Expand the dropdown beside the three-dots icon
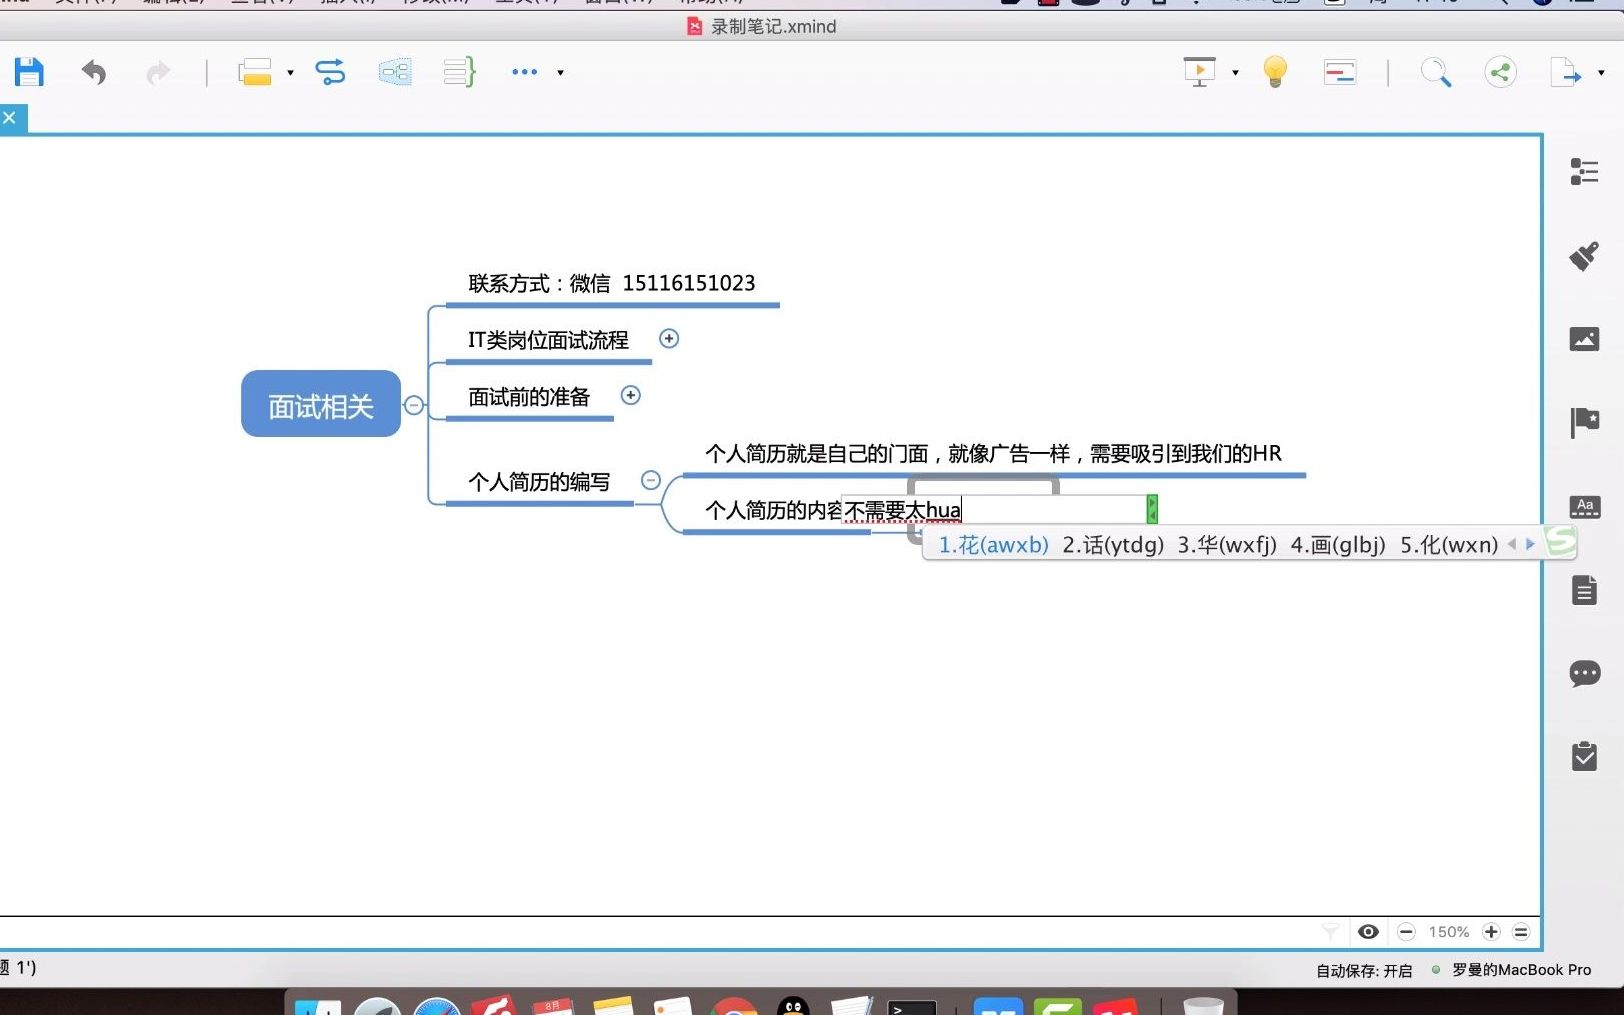The width and height of the screenshot is (1624, 1015). point(560,73)
